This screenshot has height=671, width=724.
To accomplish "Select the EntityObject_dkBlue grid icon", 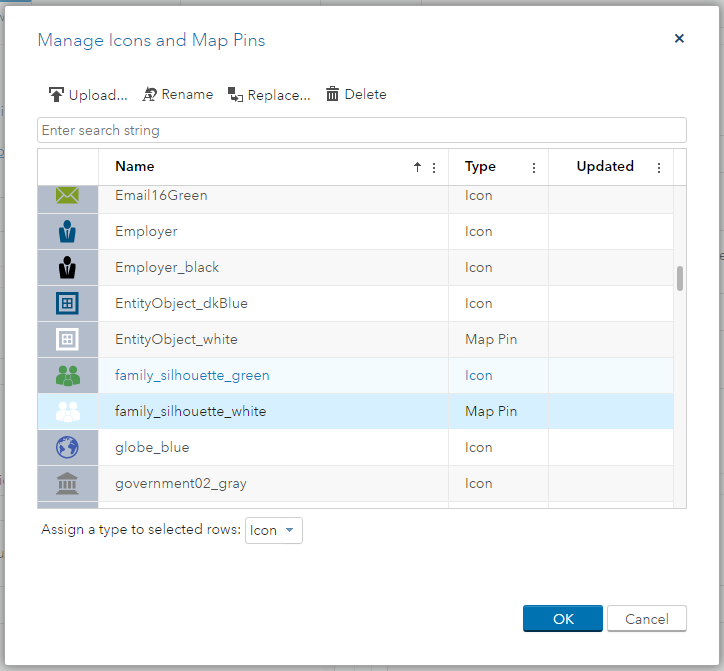I will [x=68, y=304].
